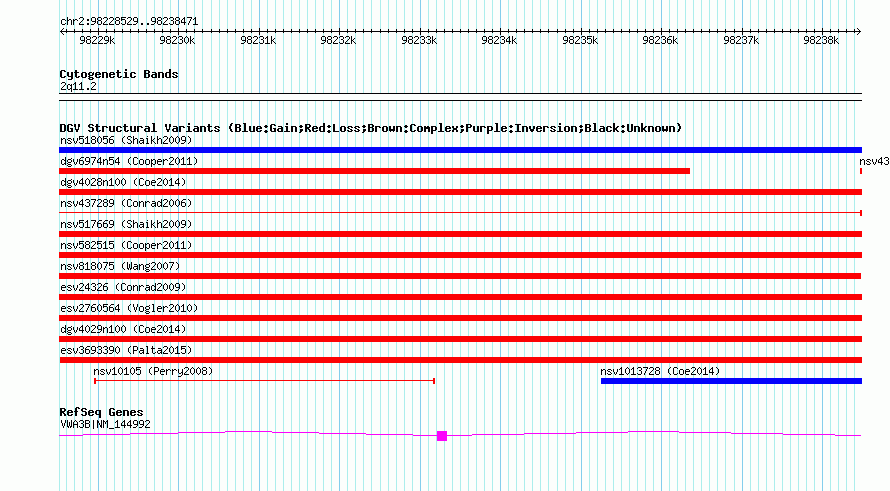Open the RefSeq Genes track title
Viewport: 890px width, 491px height.
click(x=102, y=412)
